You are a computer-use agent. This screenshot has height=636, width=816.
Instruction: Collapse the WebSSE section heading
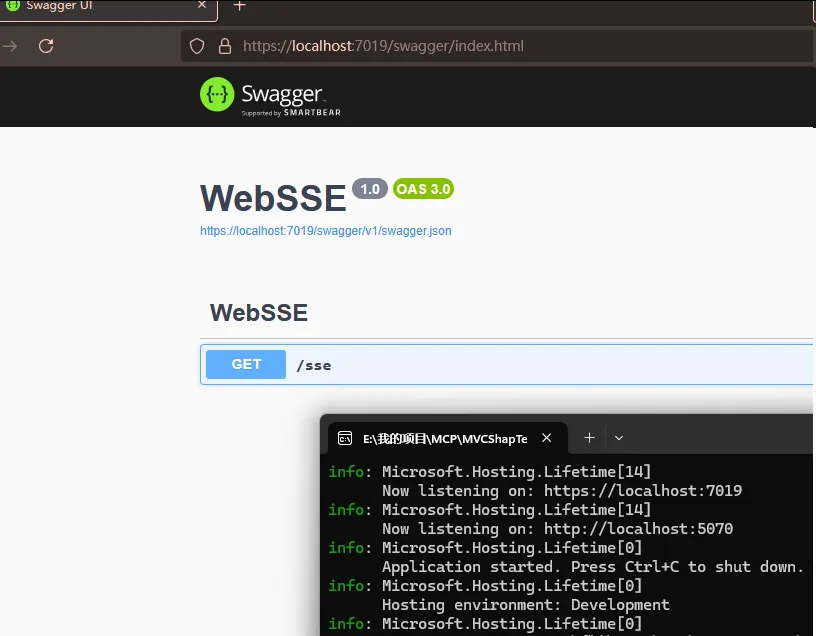[259, 313]
